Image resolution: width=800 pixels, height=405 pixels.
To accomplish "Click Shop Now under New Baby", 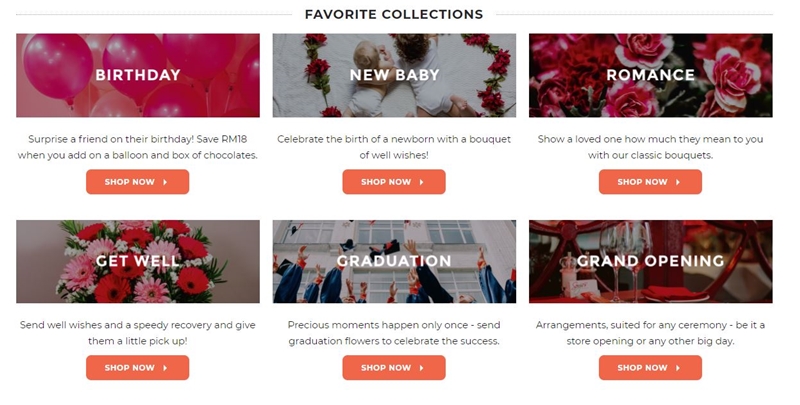I will coord(393,182).
